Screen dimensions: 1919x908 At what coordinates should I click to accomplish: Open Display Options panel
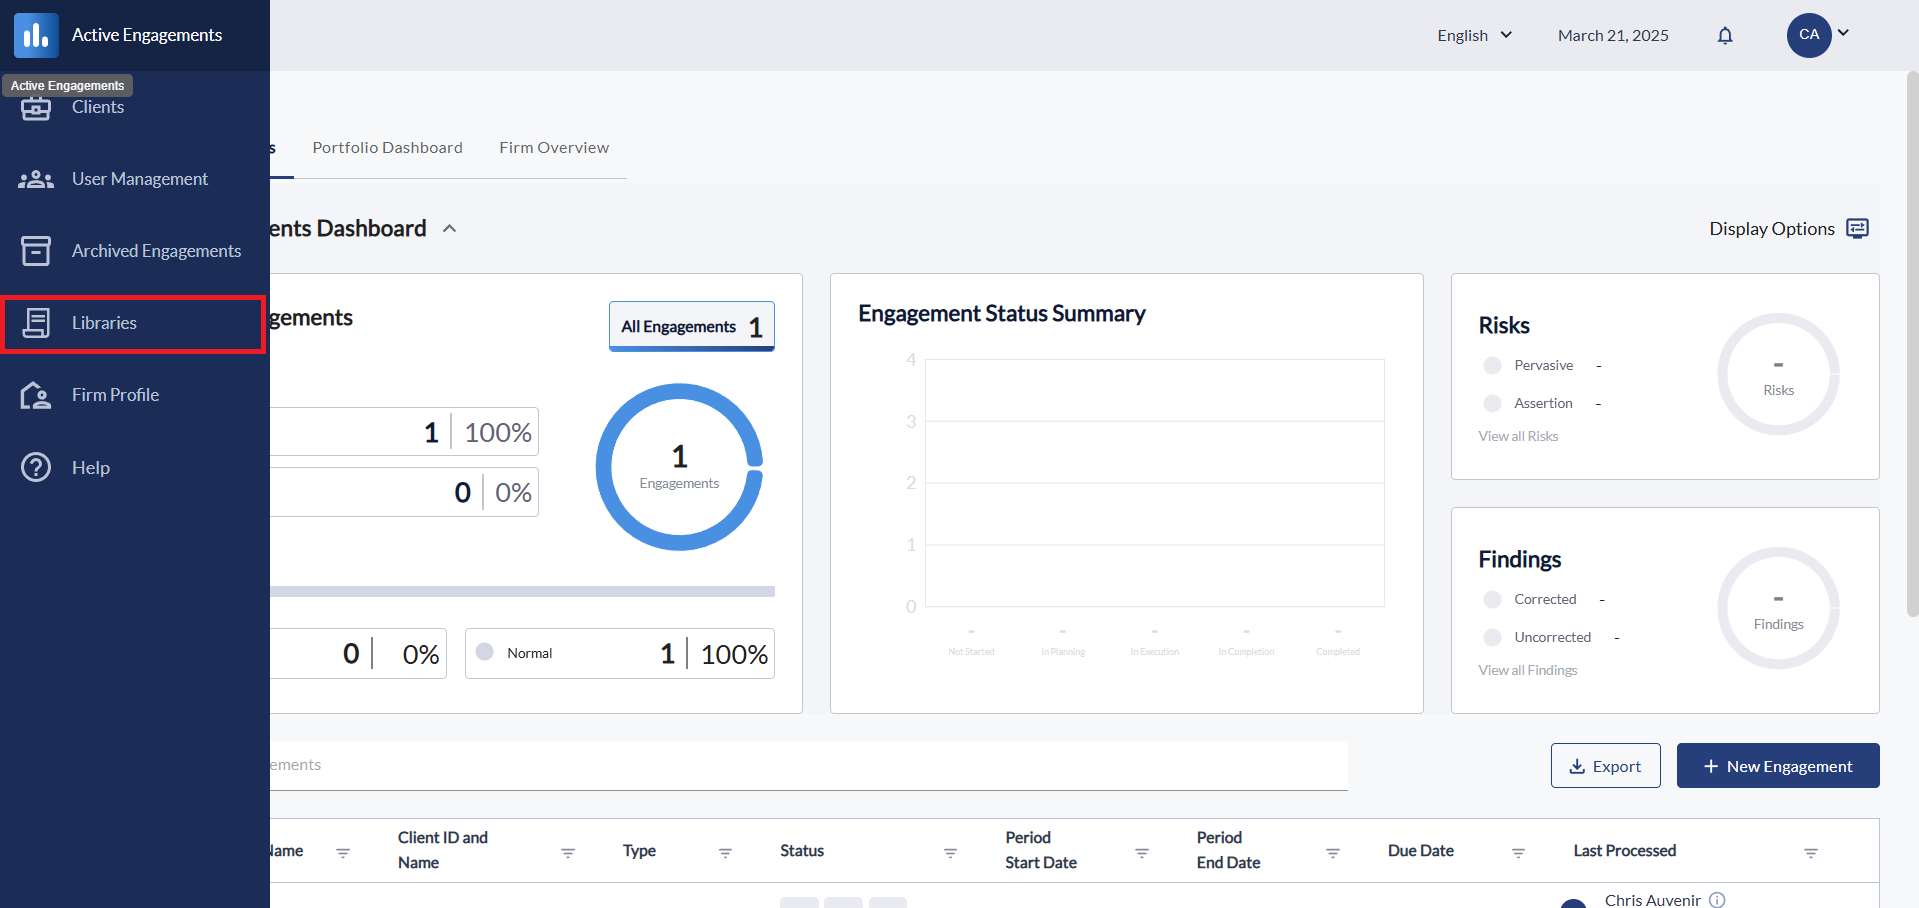1788,229
